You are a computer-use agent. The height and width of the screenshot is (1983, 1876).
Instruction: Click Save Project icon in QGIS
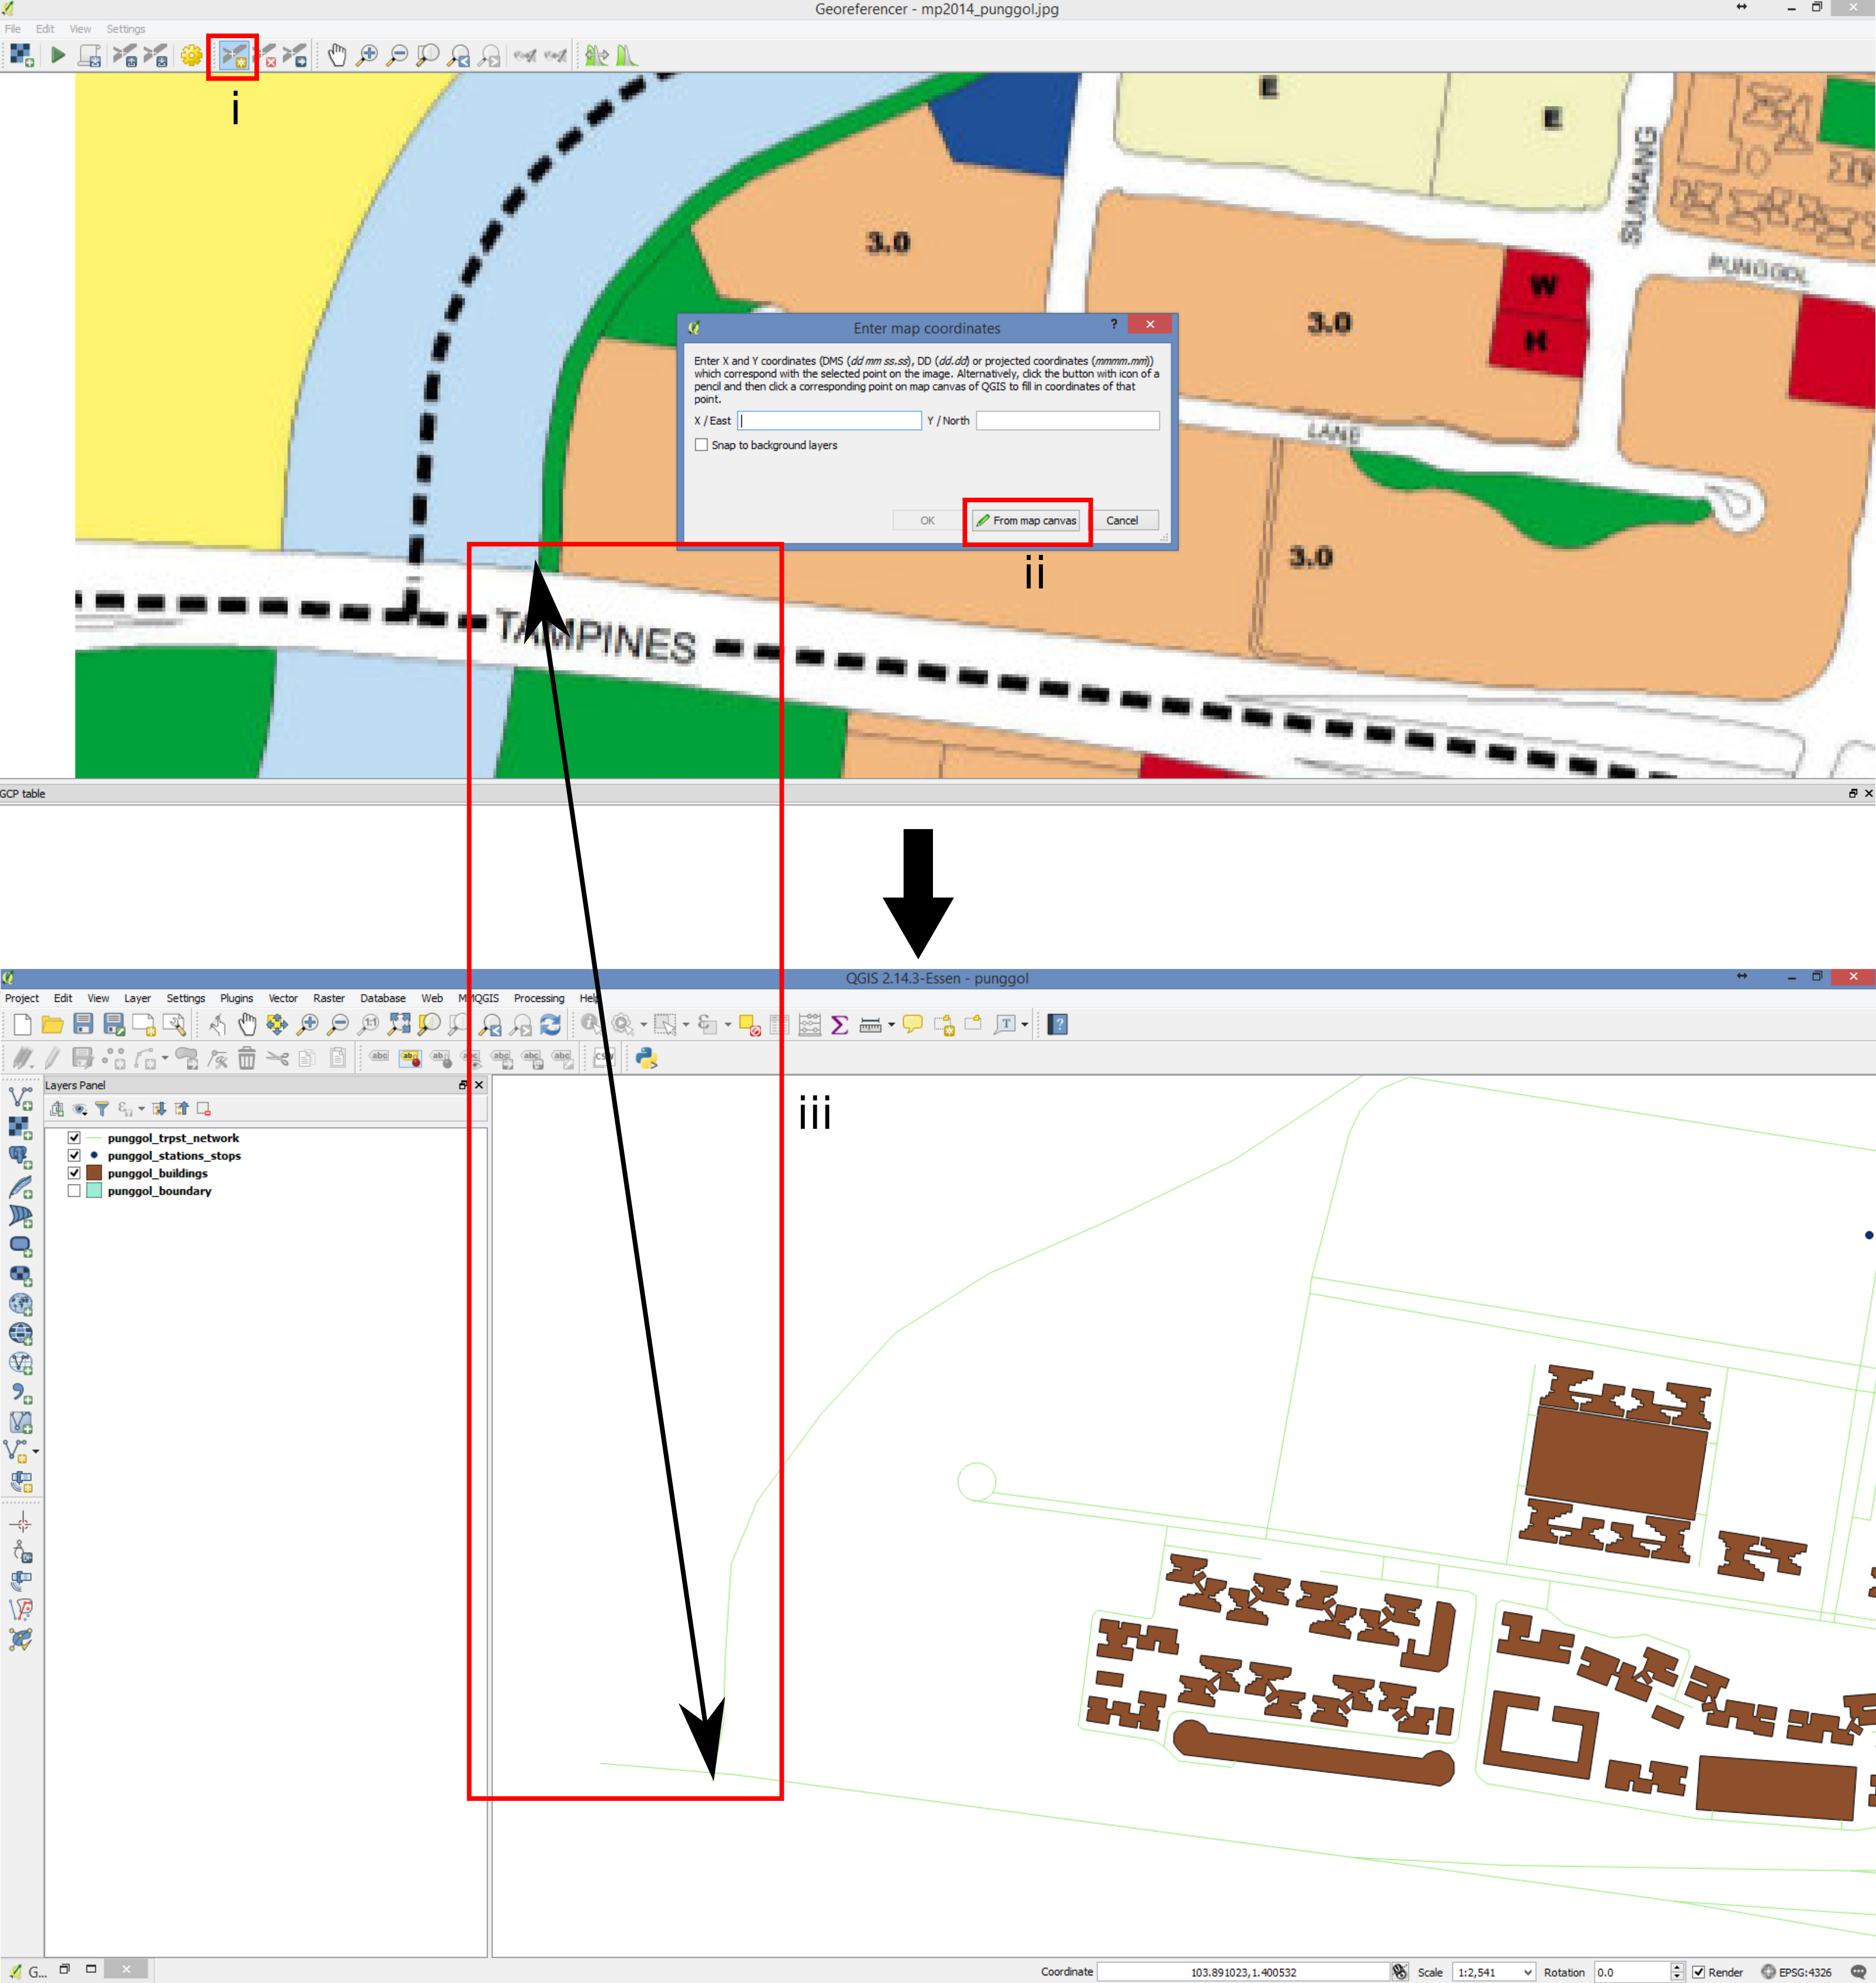(83, 1024)
